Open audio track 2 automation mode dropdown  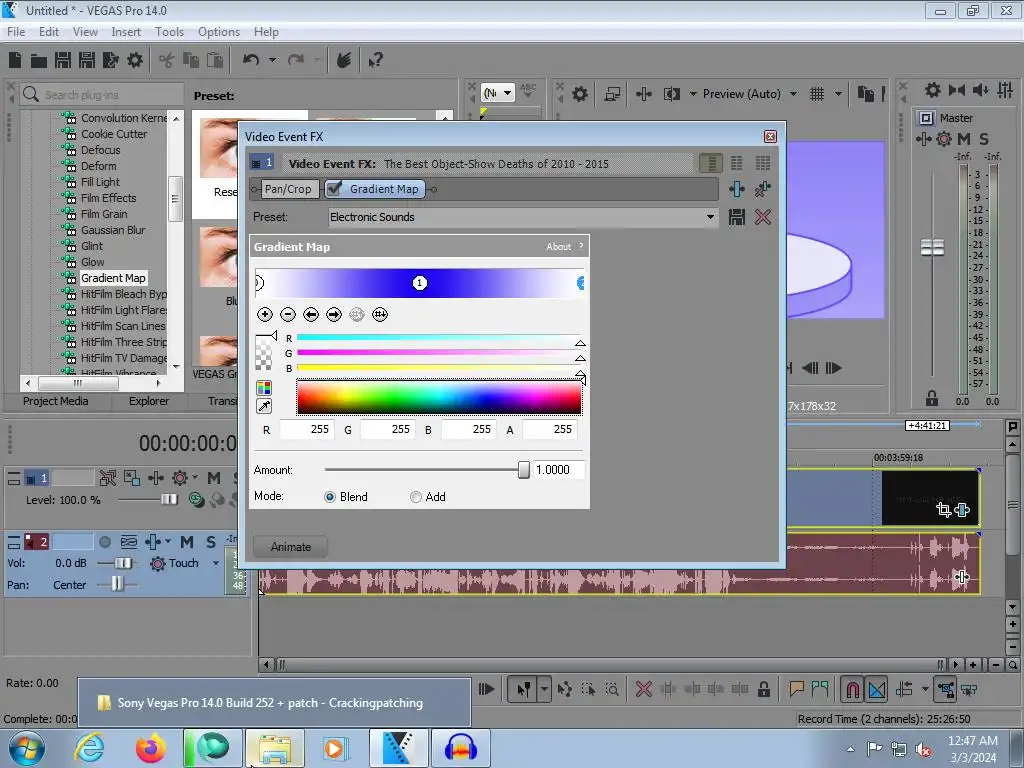point(216,563)
